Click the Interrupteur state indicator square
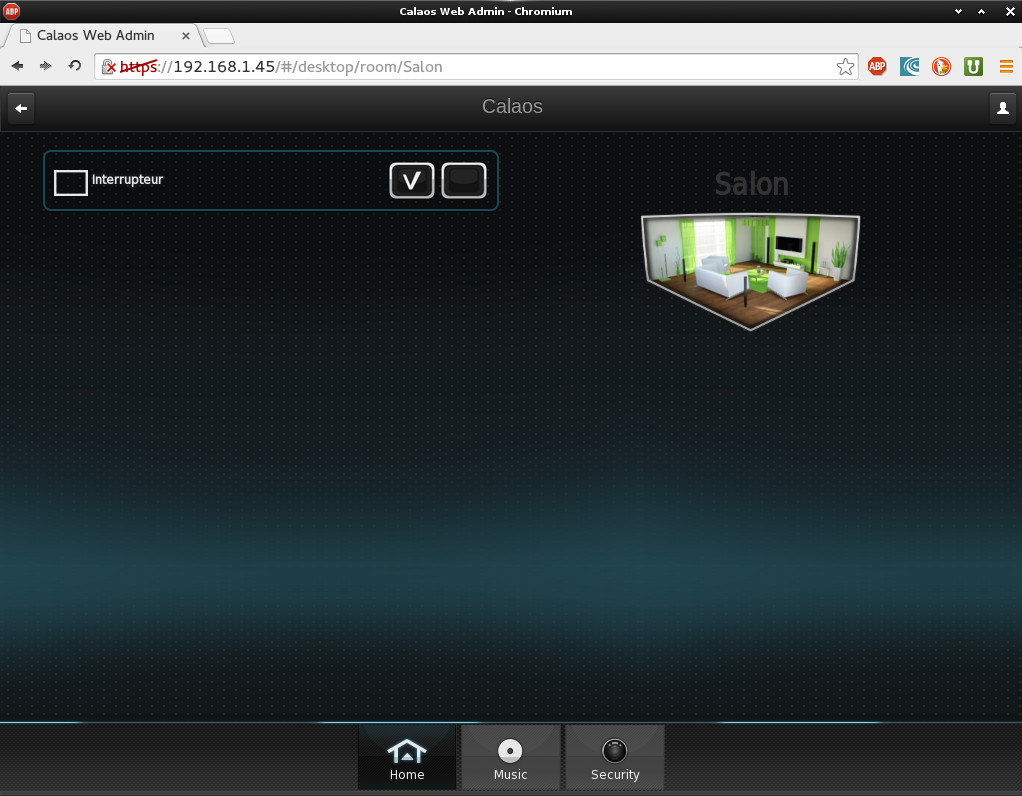This screenshot has height=796, width=1022. [70, 183]
